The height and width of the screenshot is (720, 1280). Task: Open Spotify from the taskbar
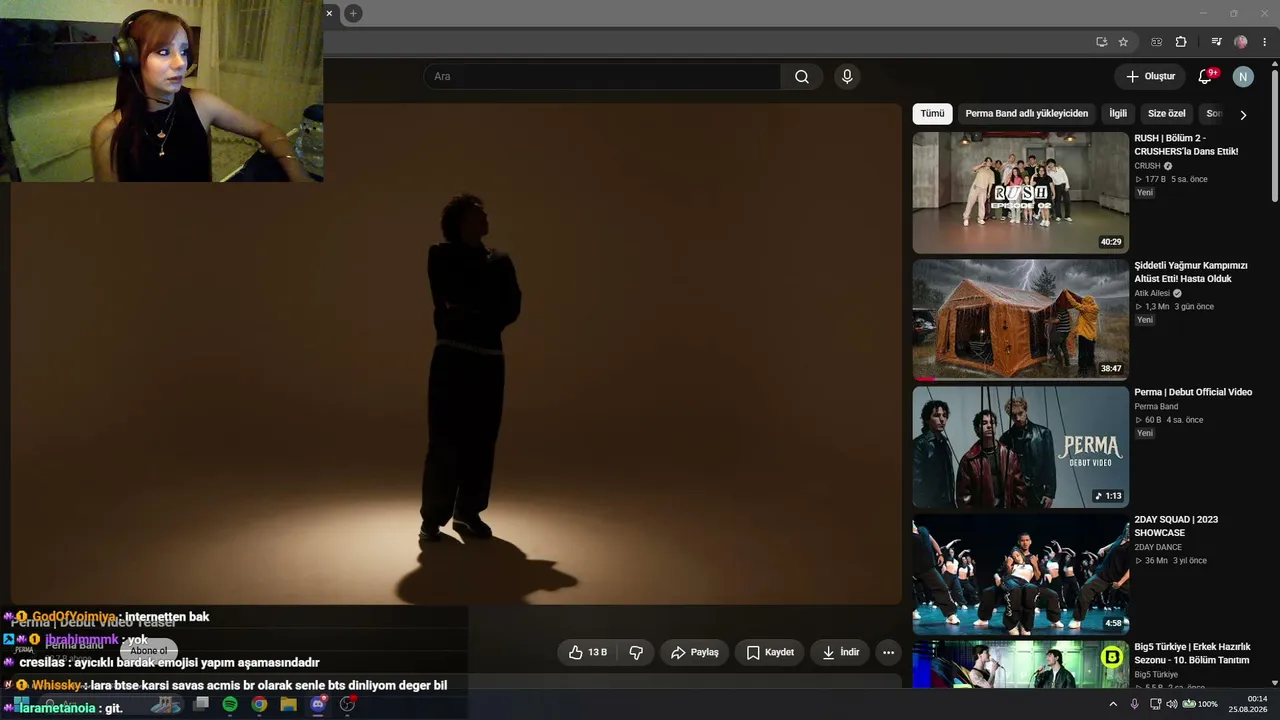point(230,704)
